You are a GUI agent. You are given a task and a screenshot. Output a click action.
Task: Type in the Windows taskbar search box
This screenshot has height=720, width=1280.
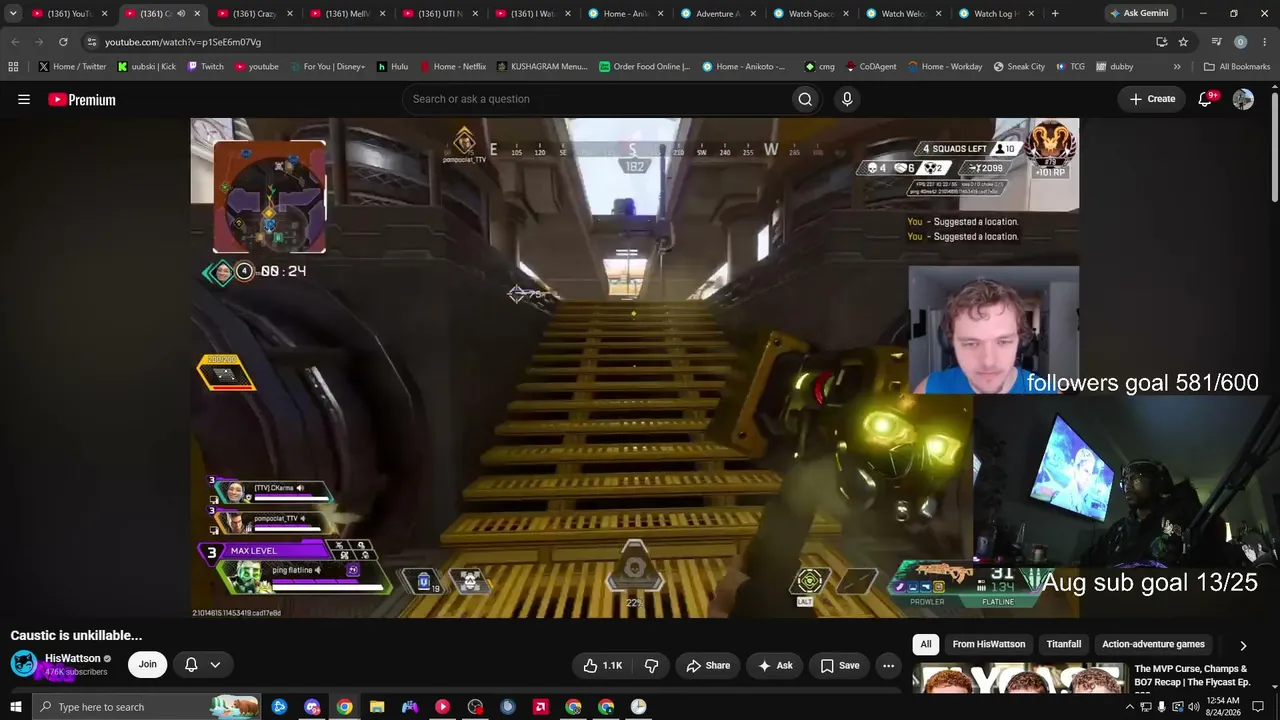(x=145, y=707)
